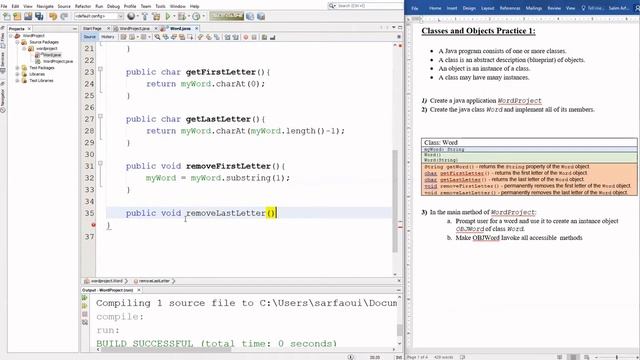This screenshot has width=640, height=360.
Task: Collapse the removeFirstLetter method code fold
Action: [x=100, y=163]
